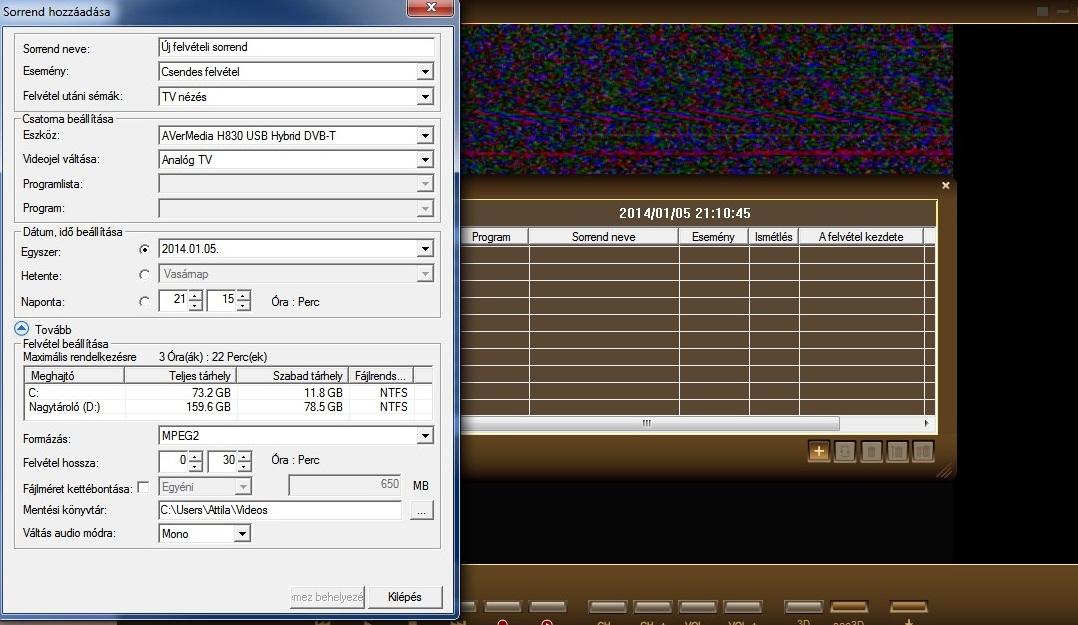
Task: Open the Egyszer date dropdown 2014.01.05.
Action: (425, 249)
